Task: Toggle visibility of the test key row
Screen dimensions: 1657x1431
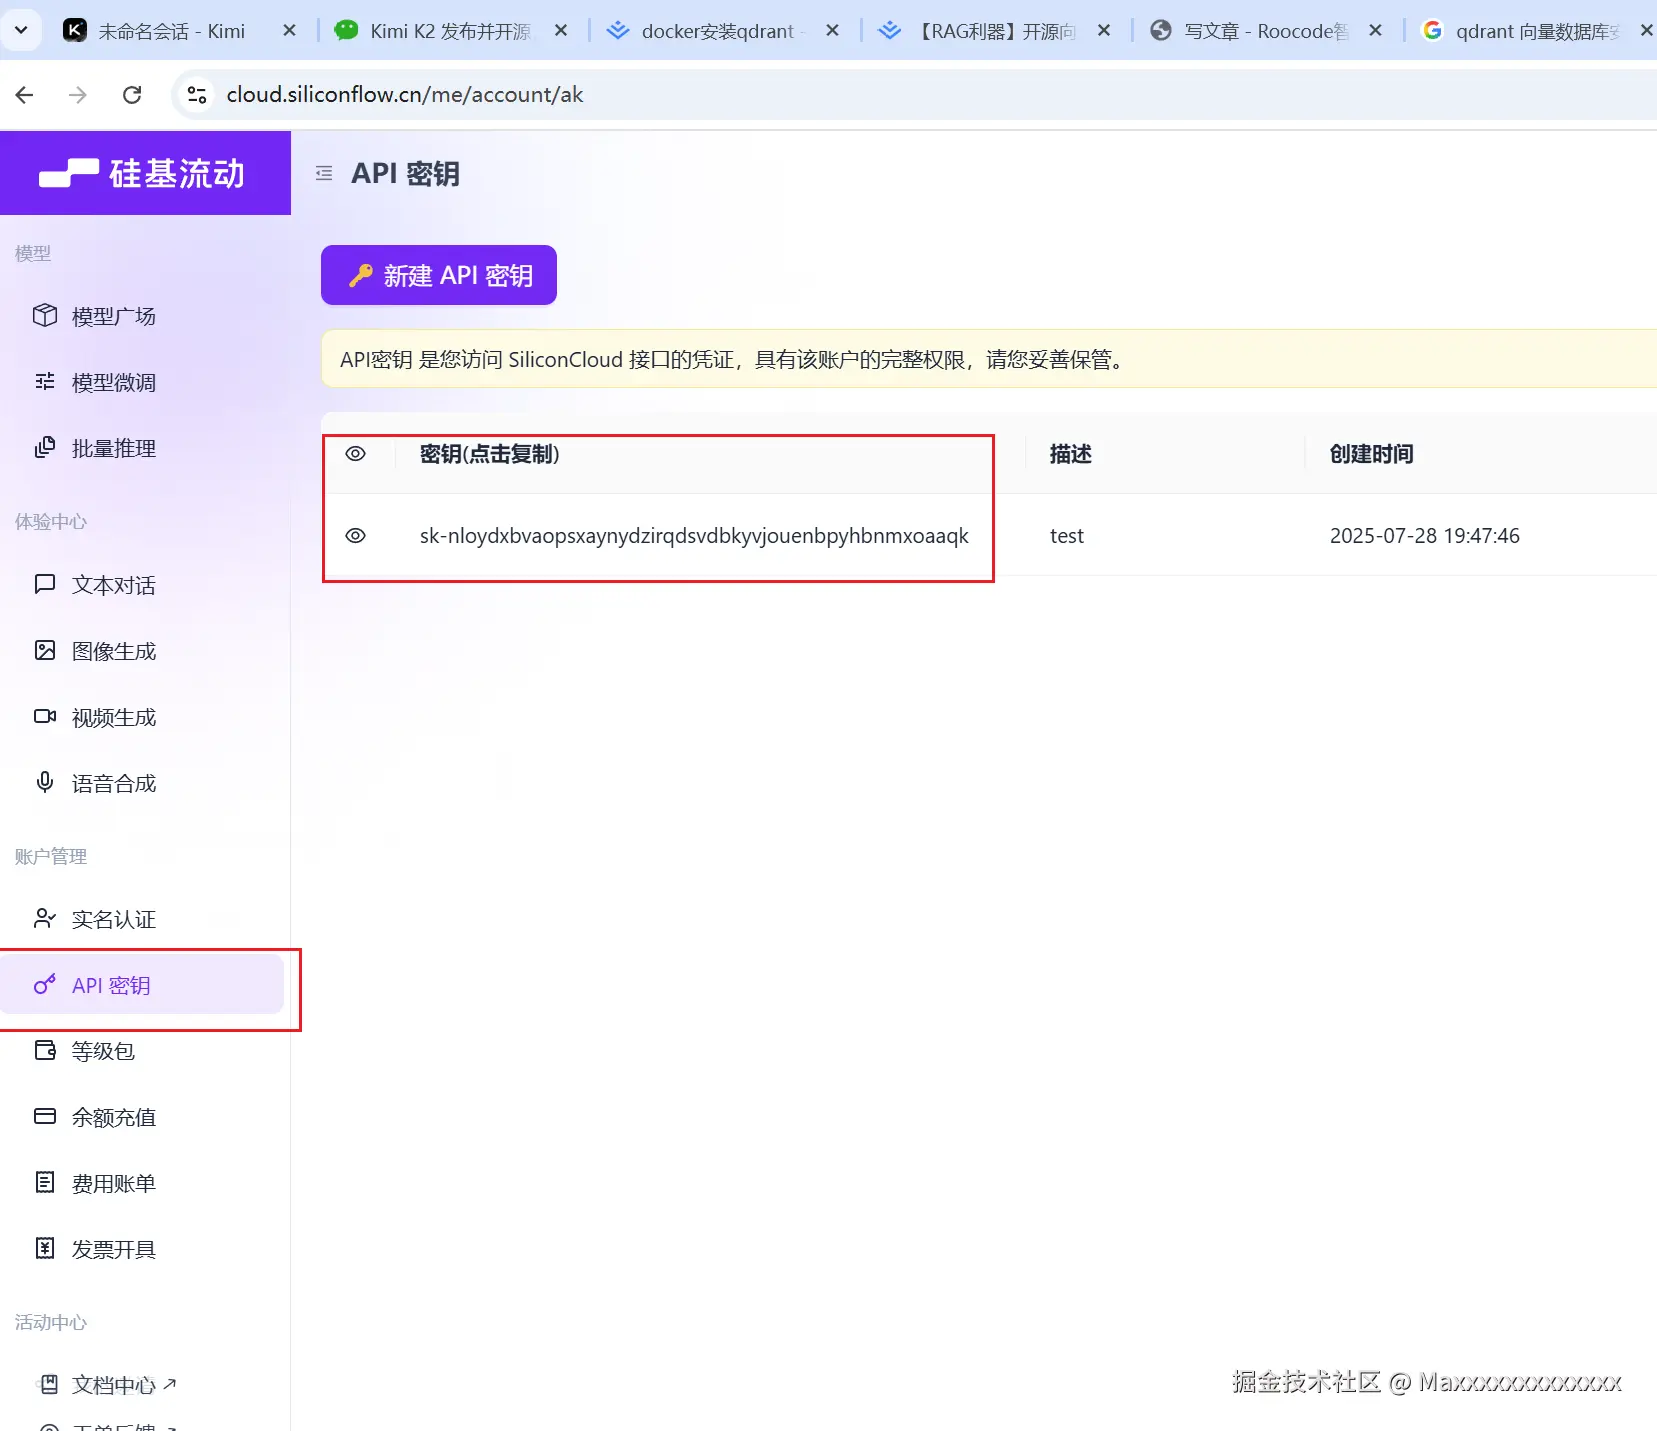Action: tap(355, 536)
